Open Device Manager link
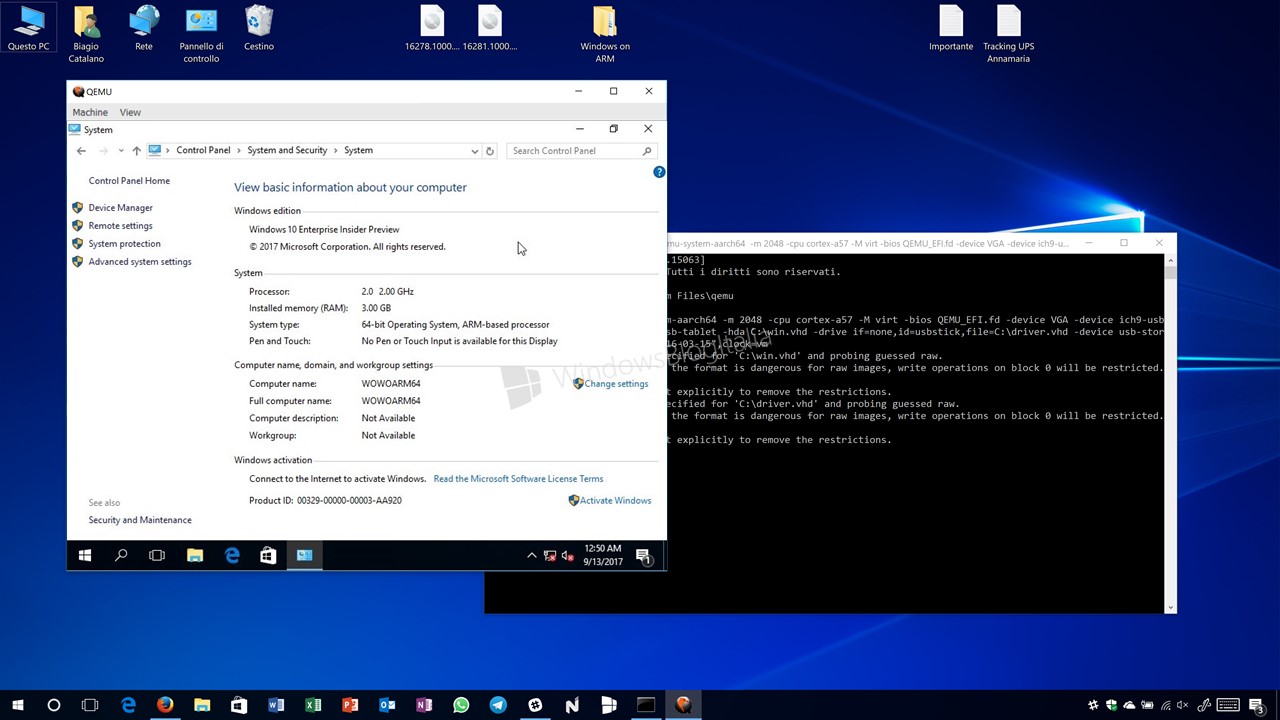This screenshot has width=1280, height=720. (120, 208)
